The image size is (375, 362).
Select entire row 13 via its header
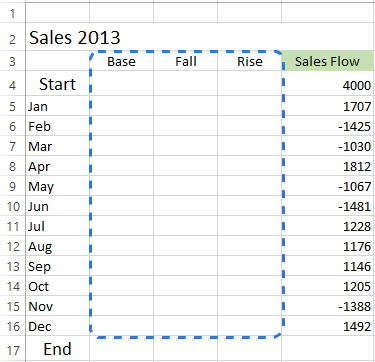(x=12, y=266)
